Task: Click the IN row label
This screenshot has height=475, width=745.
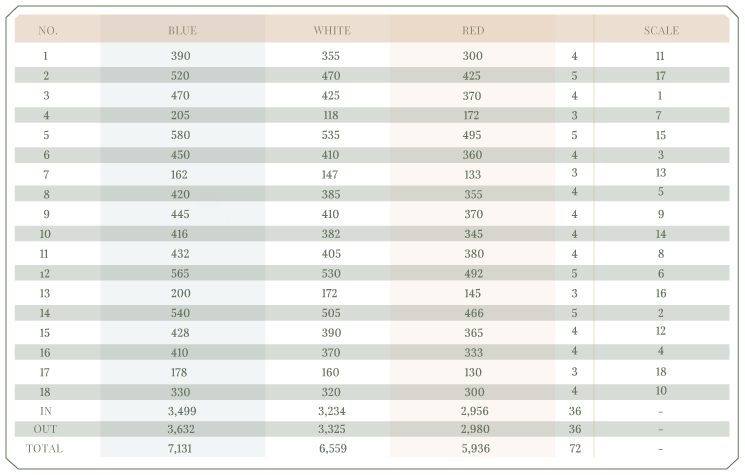Action: (x=46, y=410)
